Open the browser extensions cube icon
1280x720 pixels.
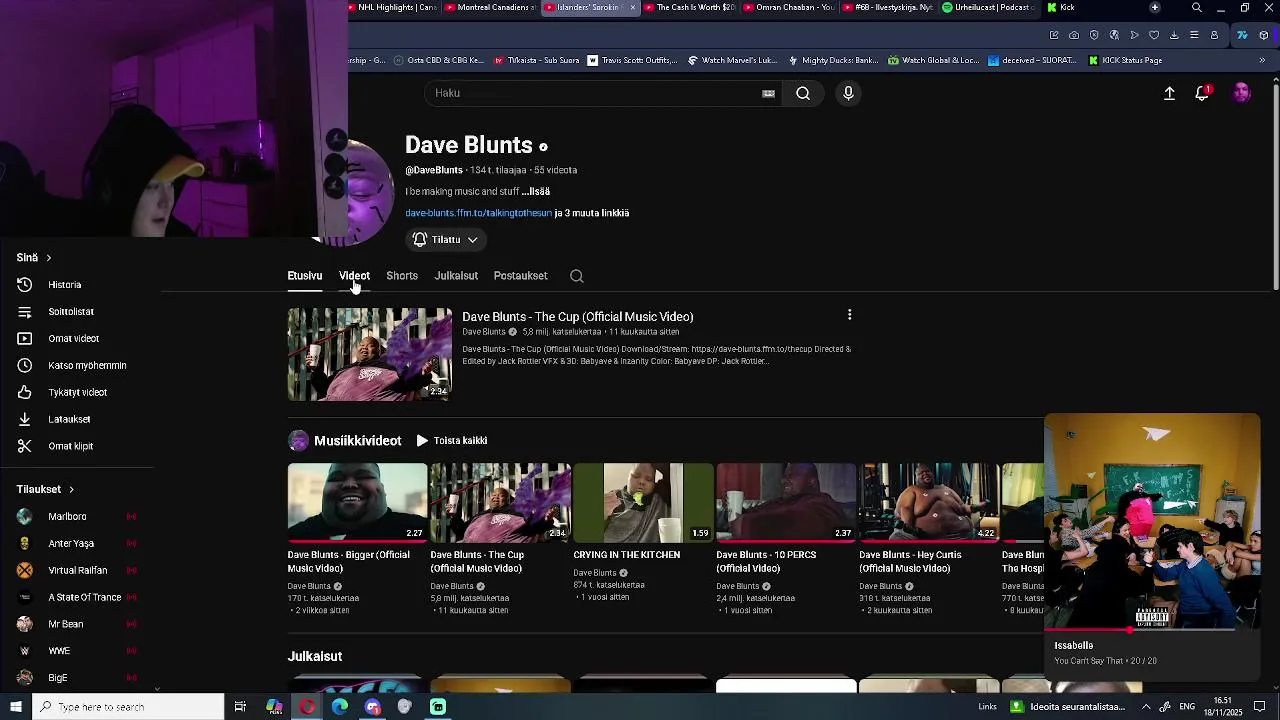(x=1263, y=35)
